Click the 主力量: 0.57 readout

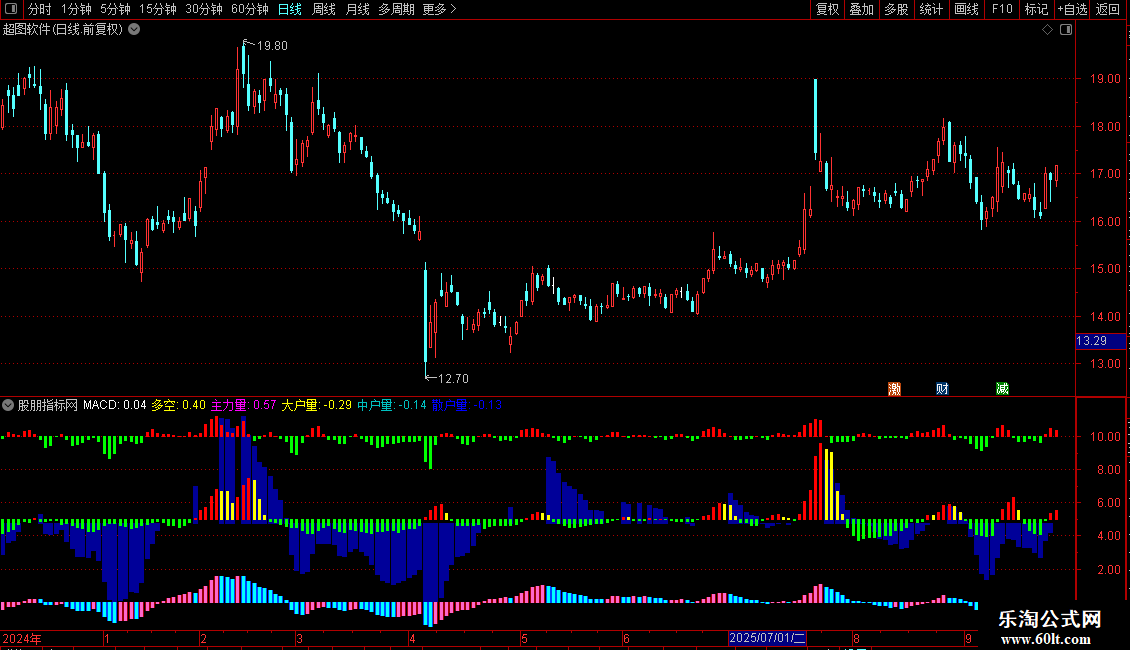click(x=243, y=405)
